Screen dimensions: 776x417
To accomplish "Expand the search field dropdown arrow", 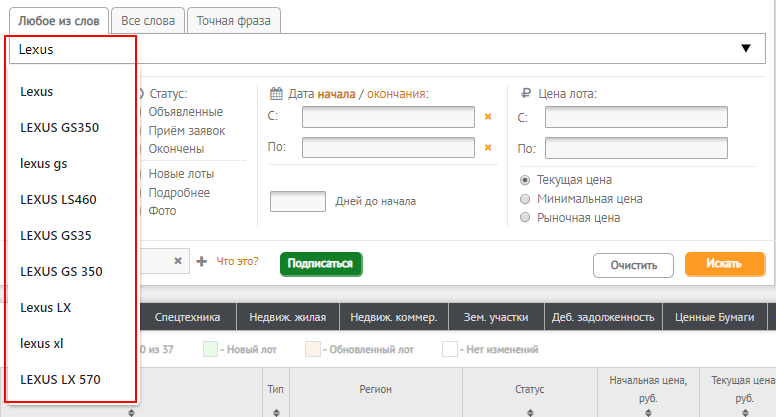I will coord(746,48).
